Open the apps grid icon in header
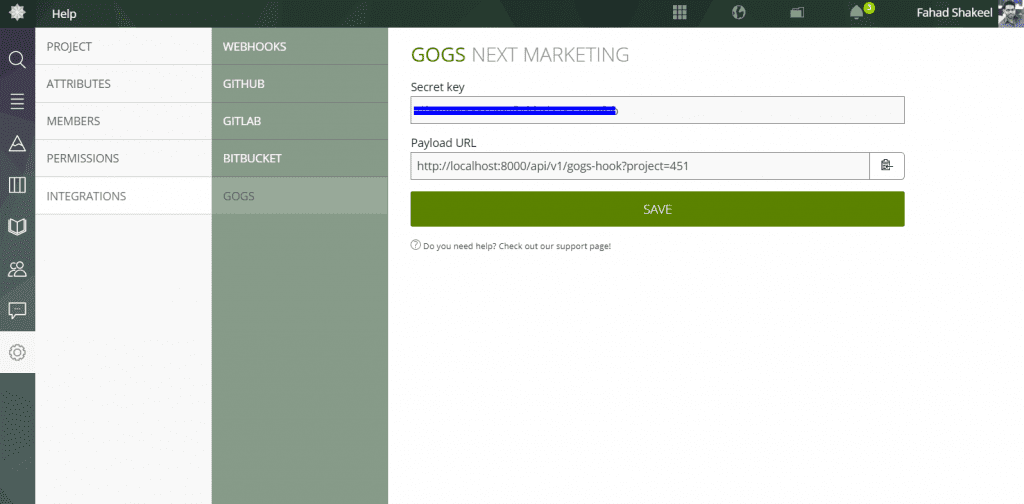1024x504 pixels. tap(680, 12)
